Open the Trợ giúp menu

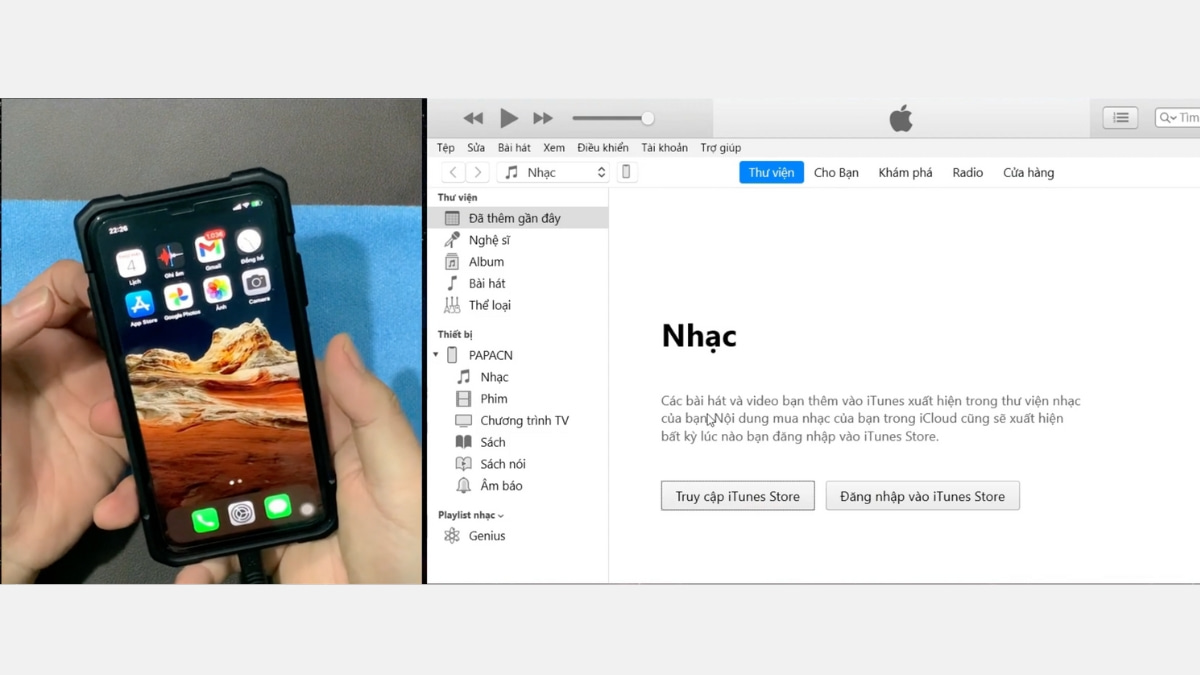[721, 148]
